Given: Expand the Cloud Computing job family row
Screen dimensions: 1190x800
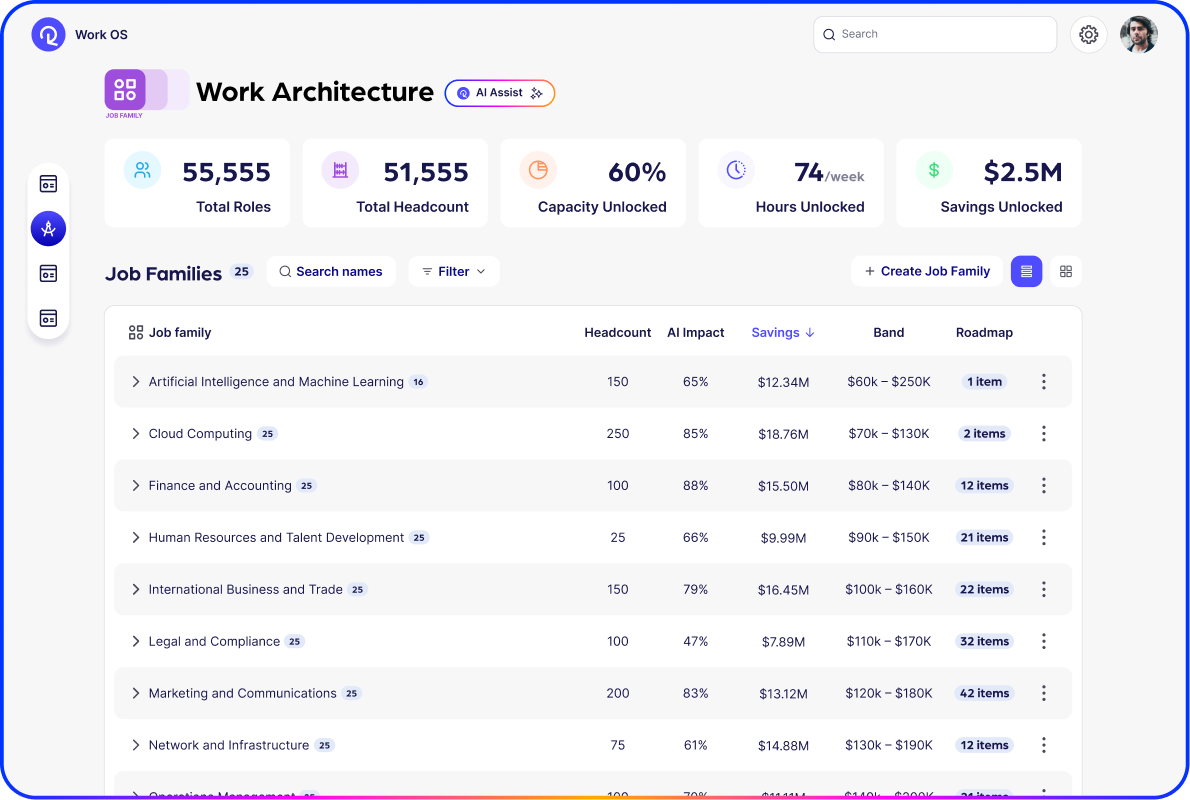Looking at the screenshot, I should click(x=136, y=433).
